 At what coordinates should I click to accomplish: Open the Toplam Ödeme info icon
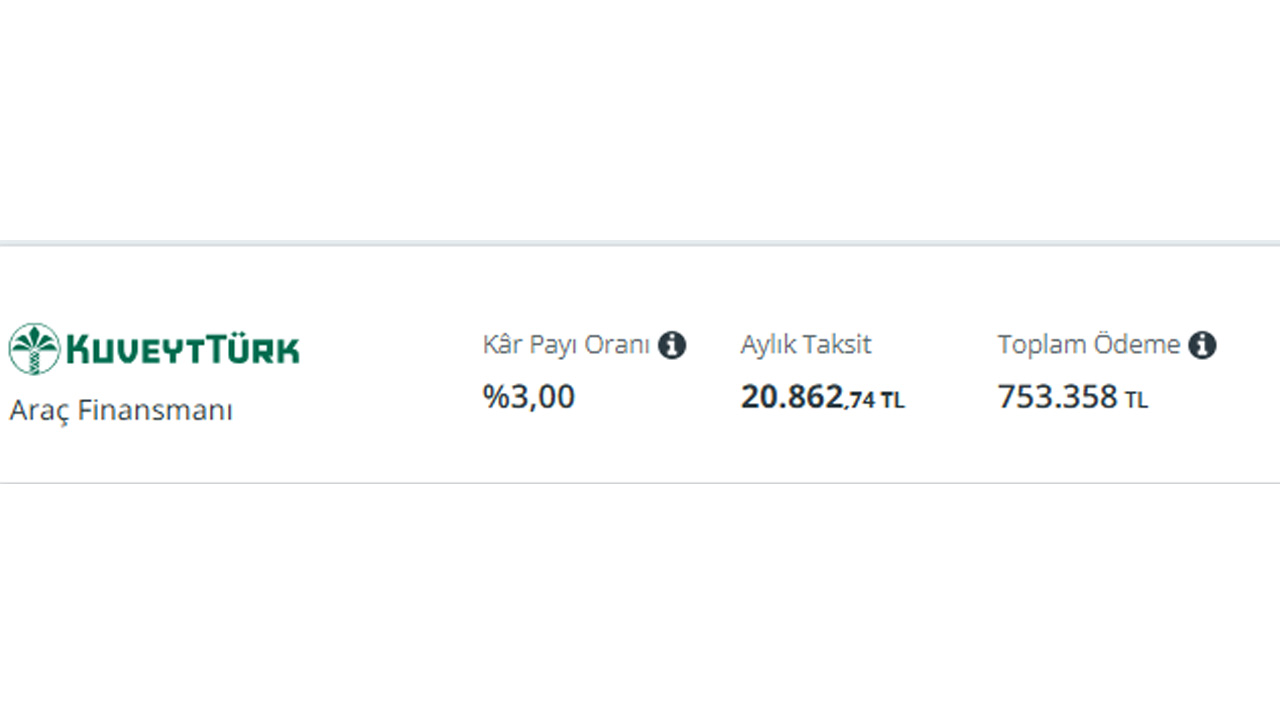(x=1202, y=346)
